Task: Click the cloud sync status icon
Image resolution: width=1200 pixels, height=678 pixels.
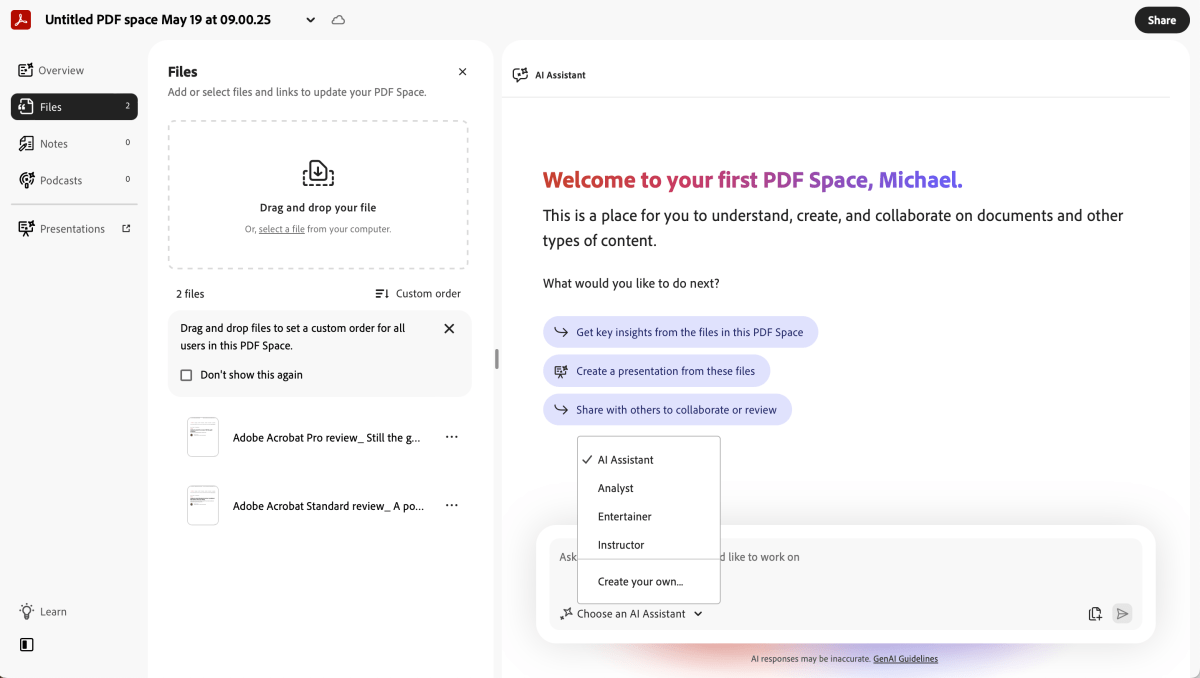Action: [338, 20]
